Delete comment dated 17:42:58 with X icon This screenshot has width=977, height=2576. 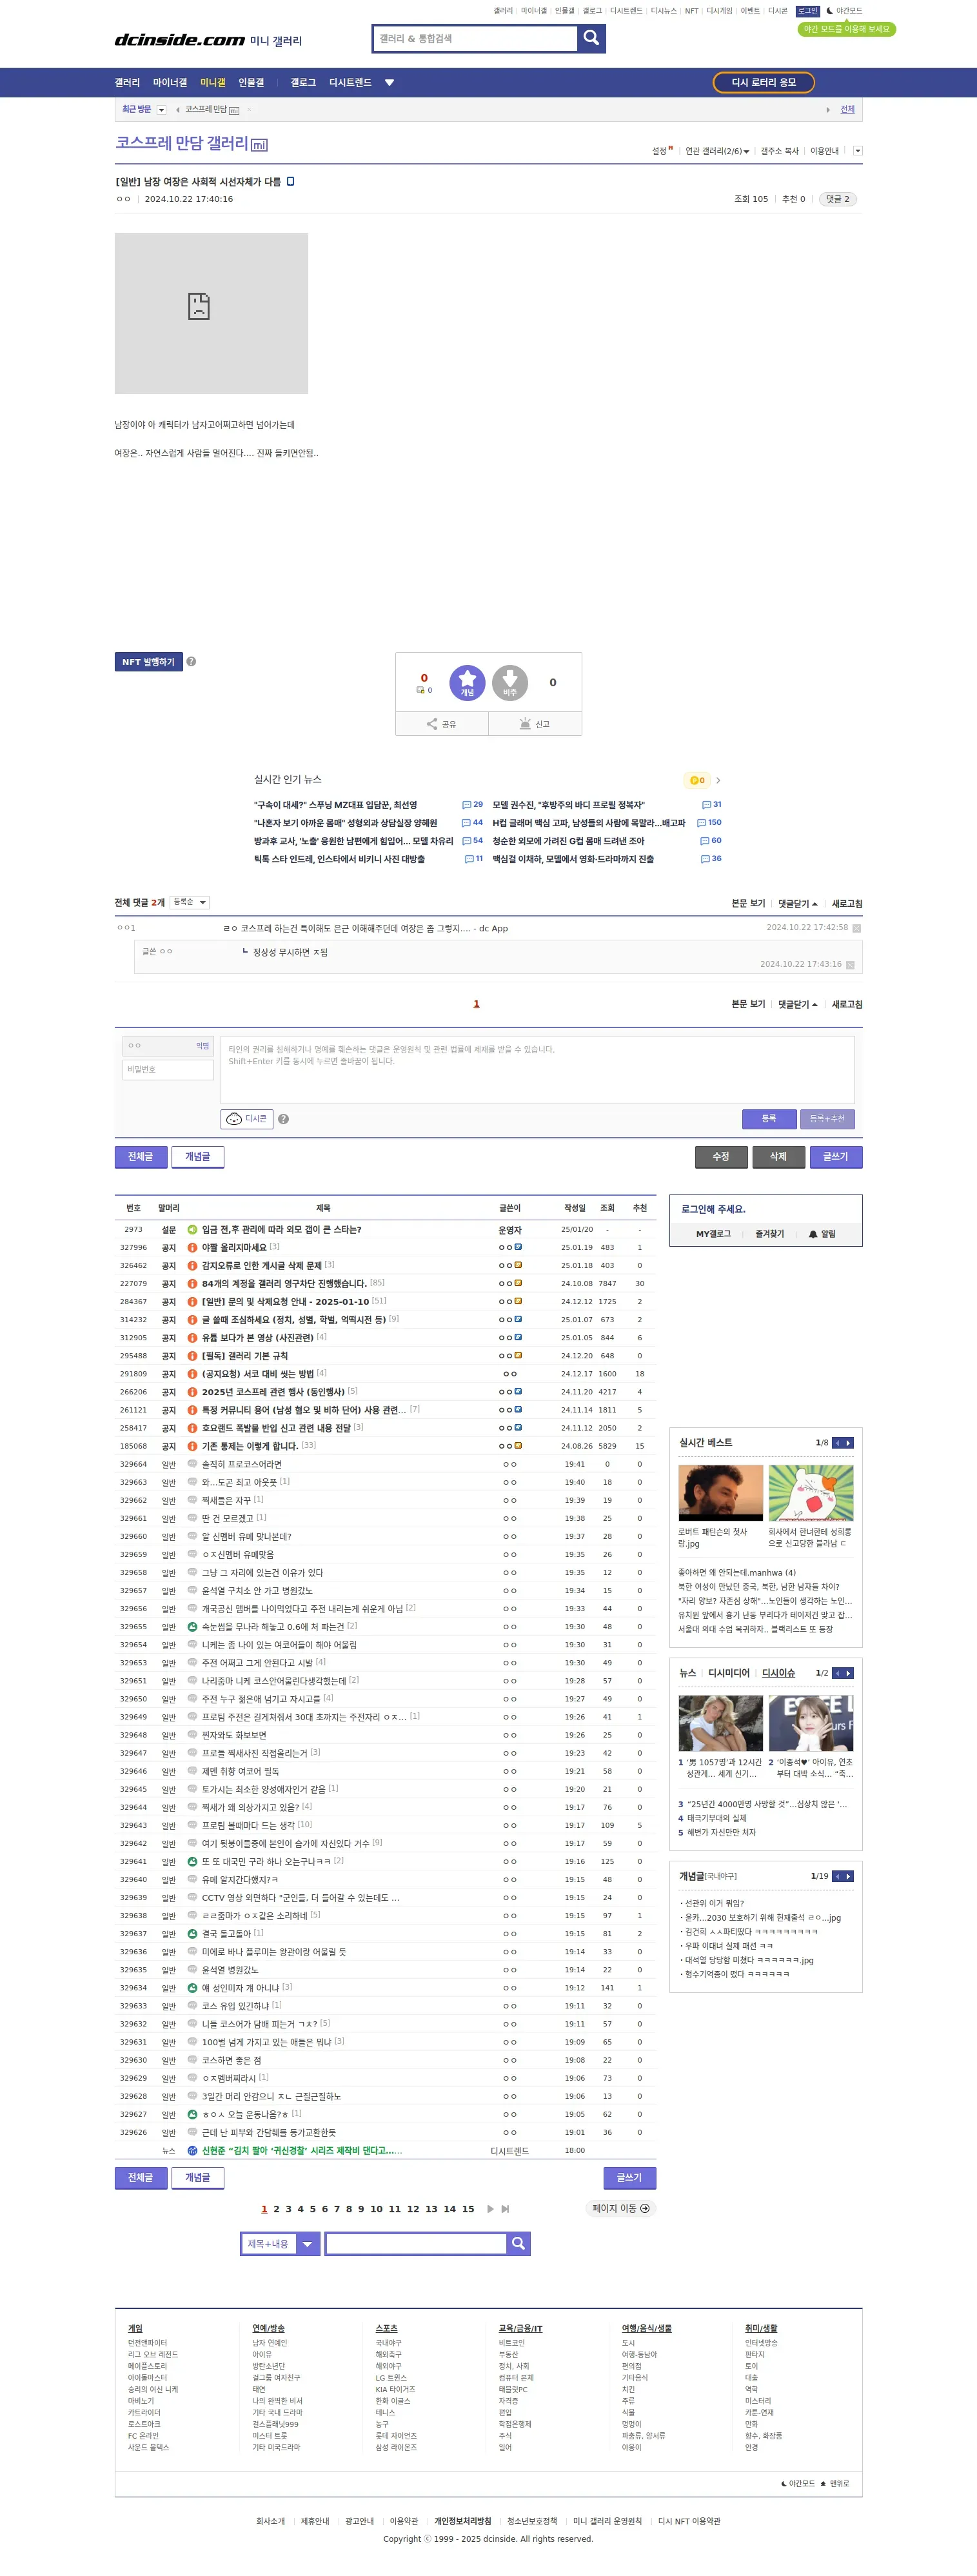point(856,928)
